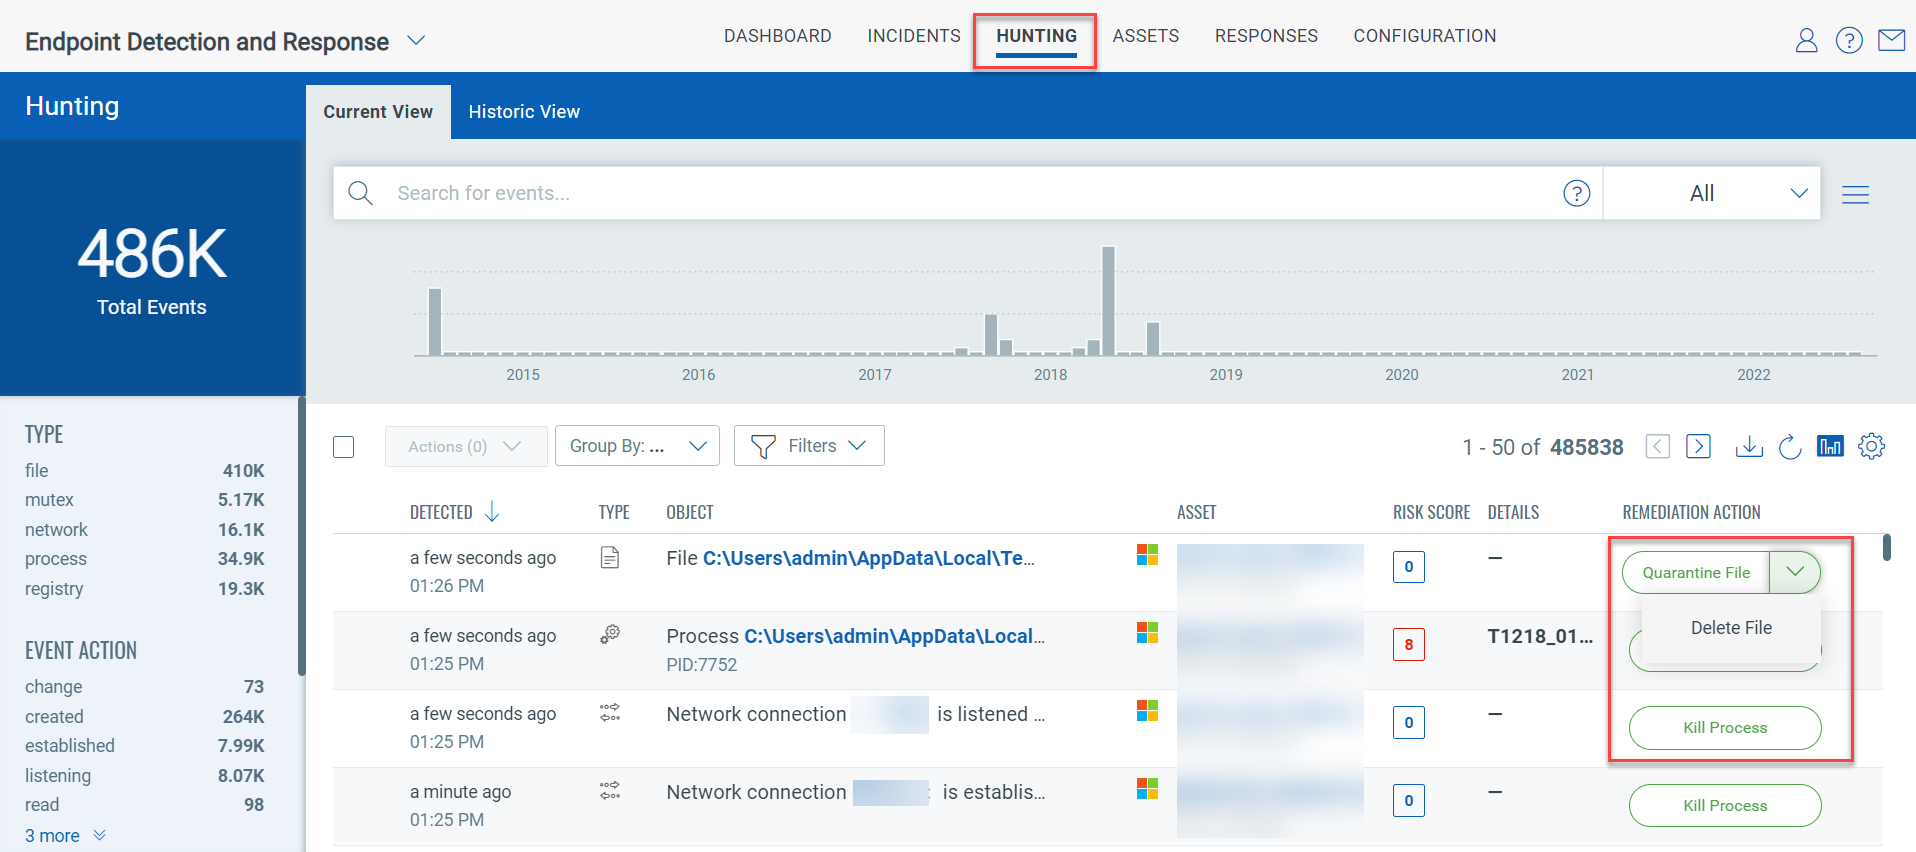Click Kill Process for the 'a minute ago' row

(x=1725, y=806)
